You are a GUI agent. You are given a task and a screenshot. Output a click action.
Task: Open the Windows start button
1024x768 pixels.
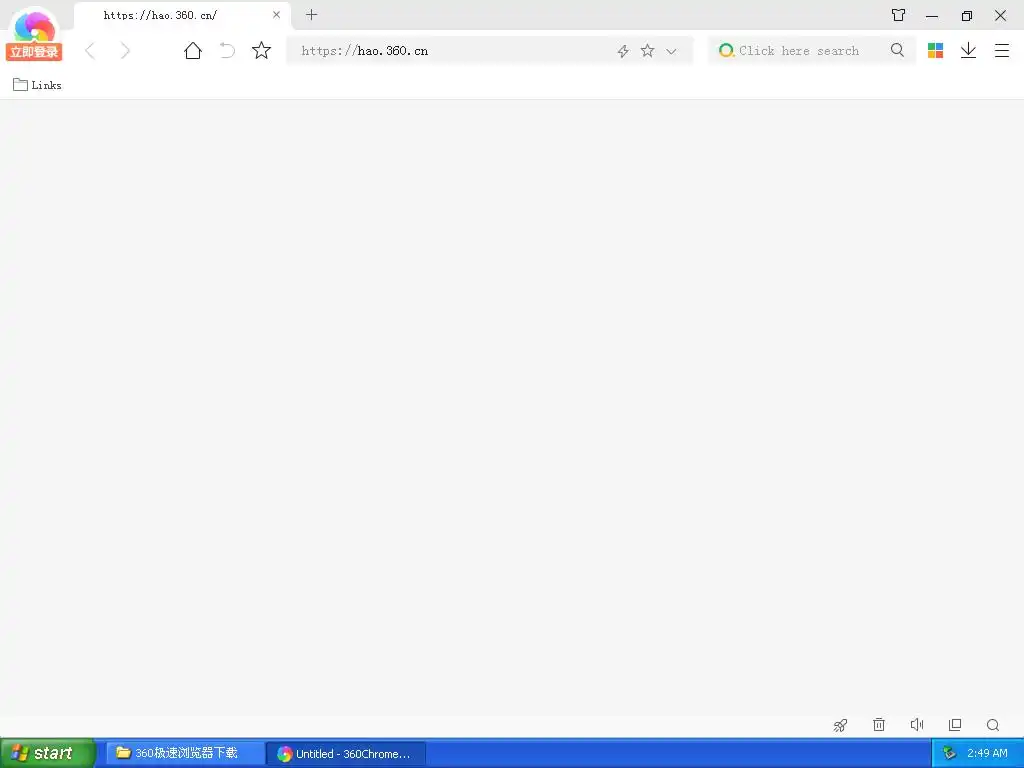(x=47, y=753)
